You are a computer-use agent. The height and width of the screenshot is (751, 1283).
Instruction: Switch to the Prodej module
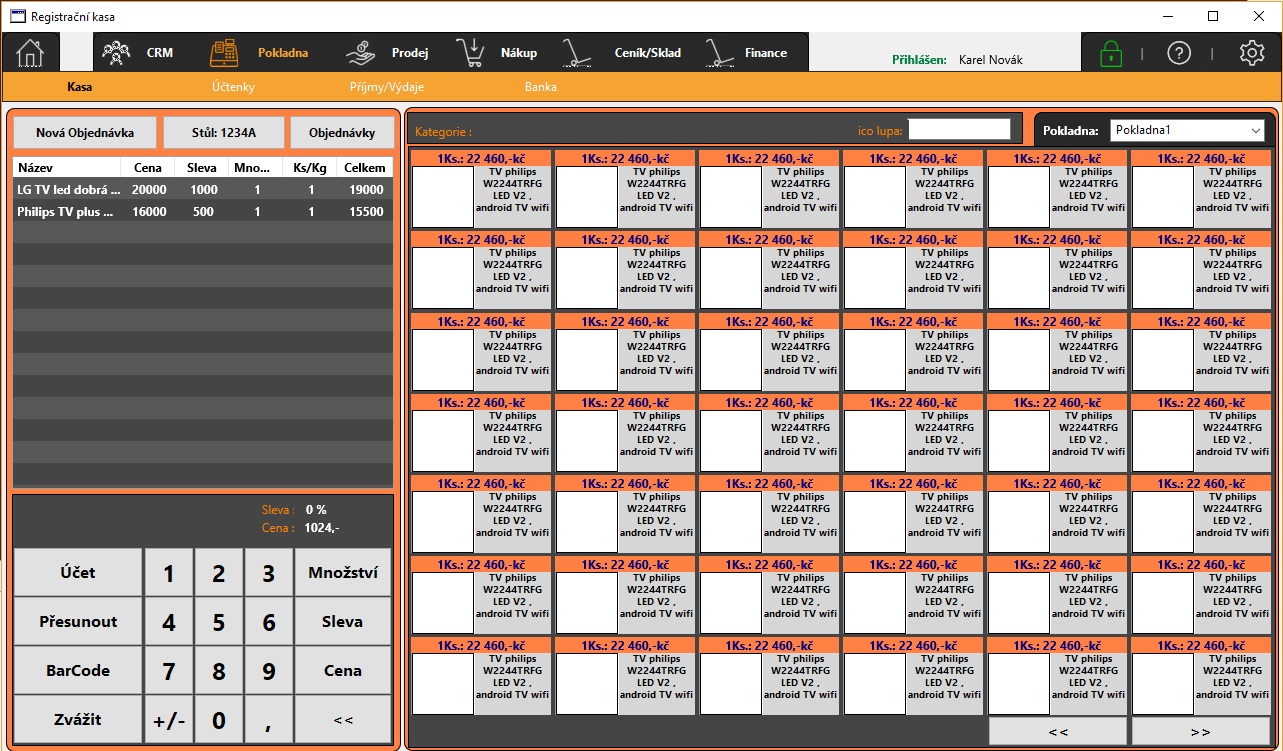(x=410, y=53)
